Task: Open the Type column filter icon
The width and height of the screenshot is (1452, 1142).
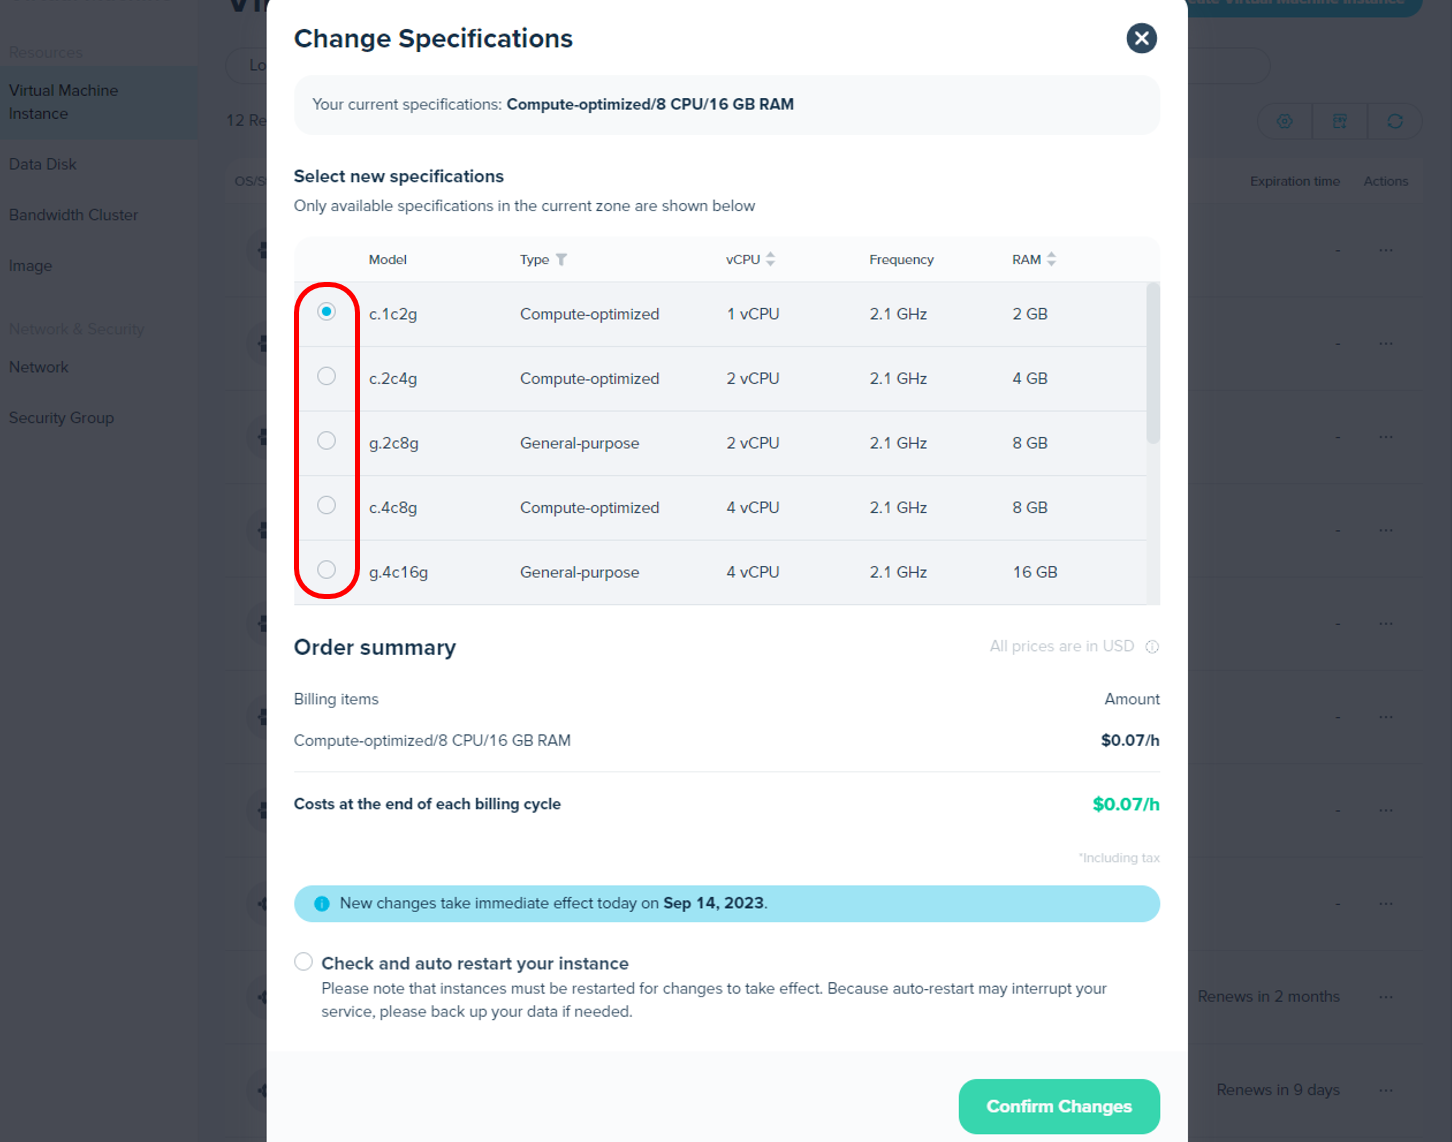Action: pyautogui.click(x=562, y=260)
